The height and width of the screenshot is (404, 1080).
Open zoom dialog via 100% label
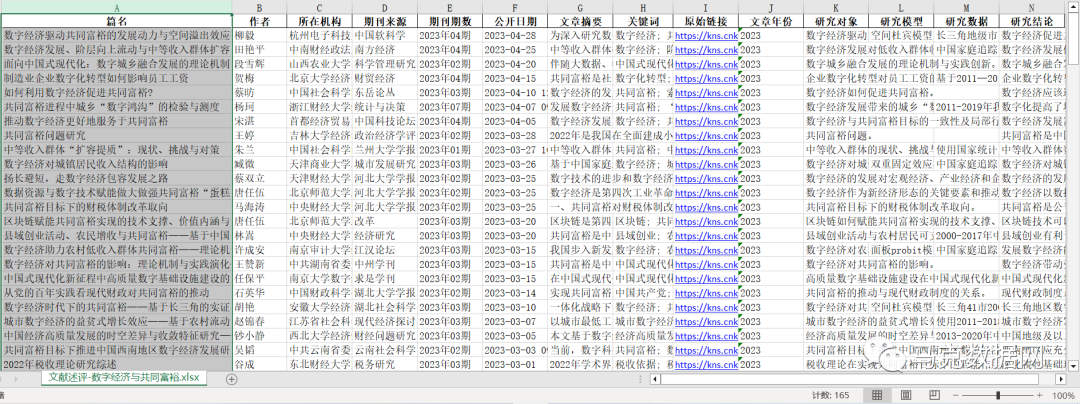click(1065, 396)
